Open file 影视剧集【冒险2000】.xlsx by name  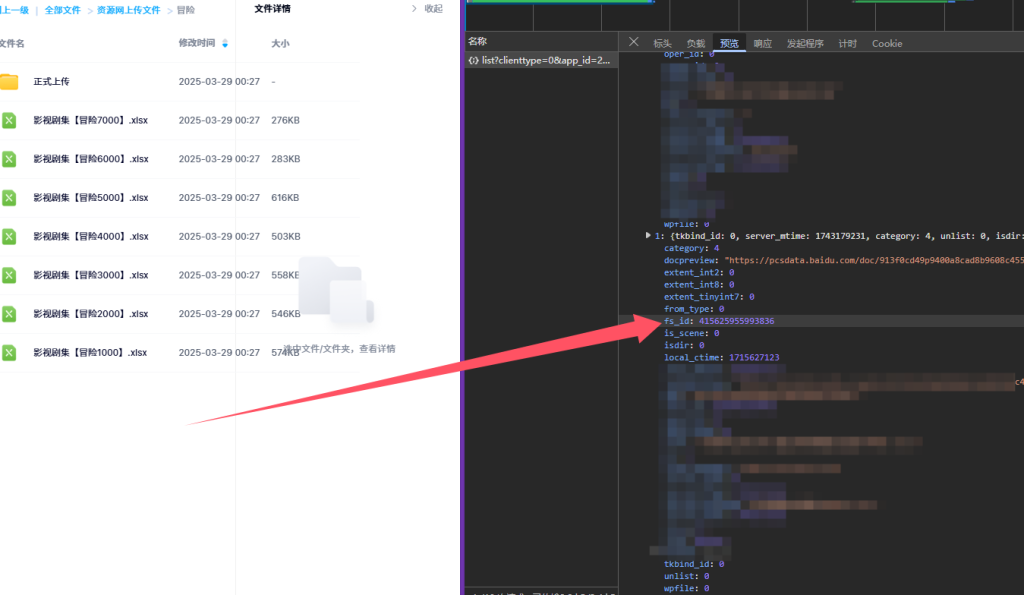[x=90, y=314]
